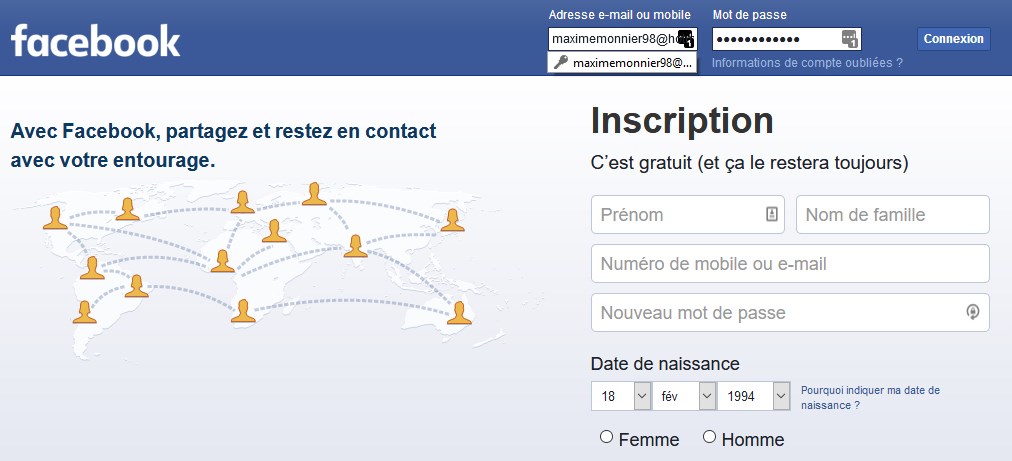Screen dimensions: 1012x461
Task: Select the Femme radio button
Action: click(606, 437)
